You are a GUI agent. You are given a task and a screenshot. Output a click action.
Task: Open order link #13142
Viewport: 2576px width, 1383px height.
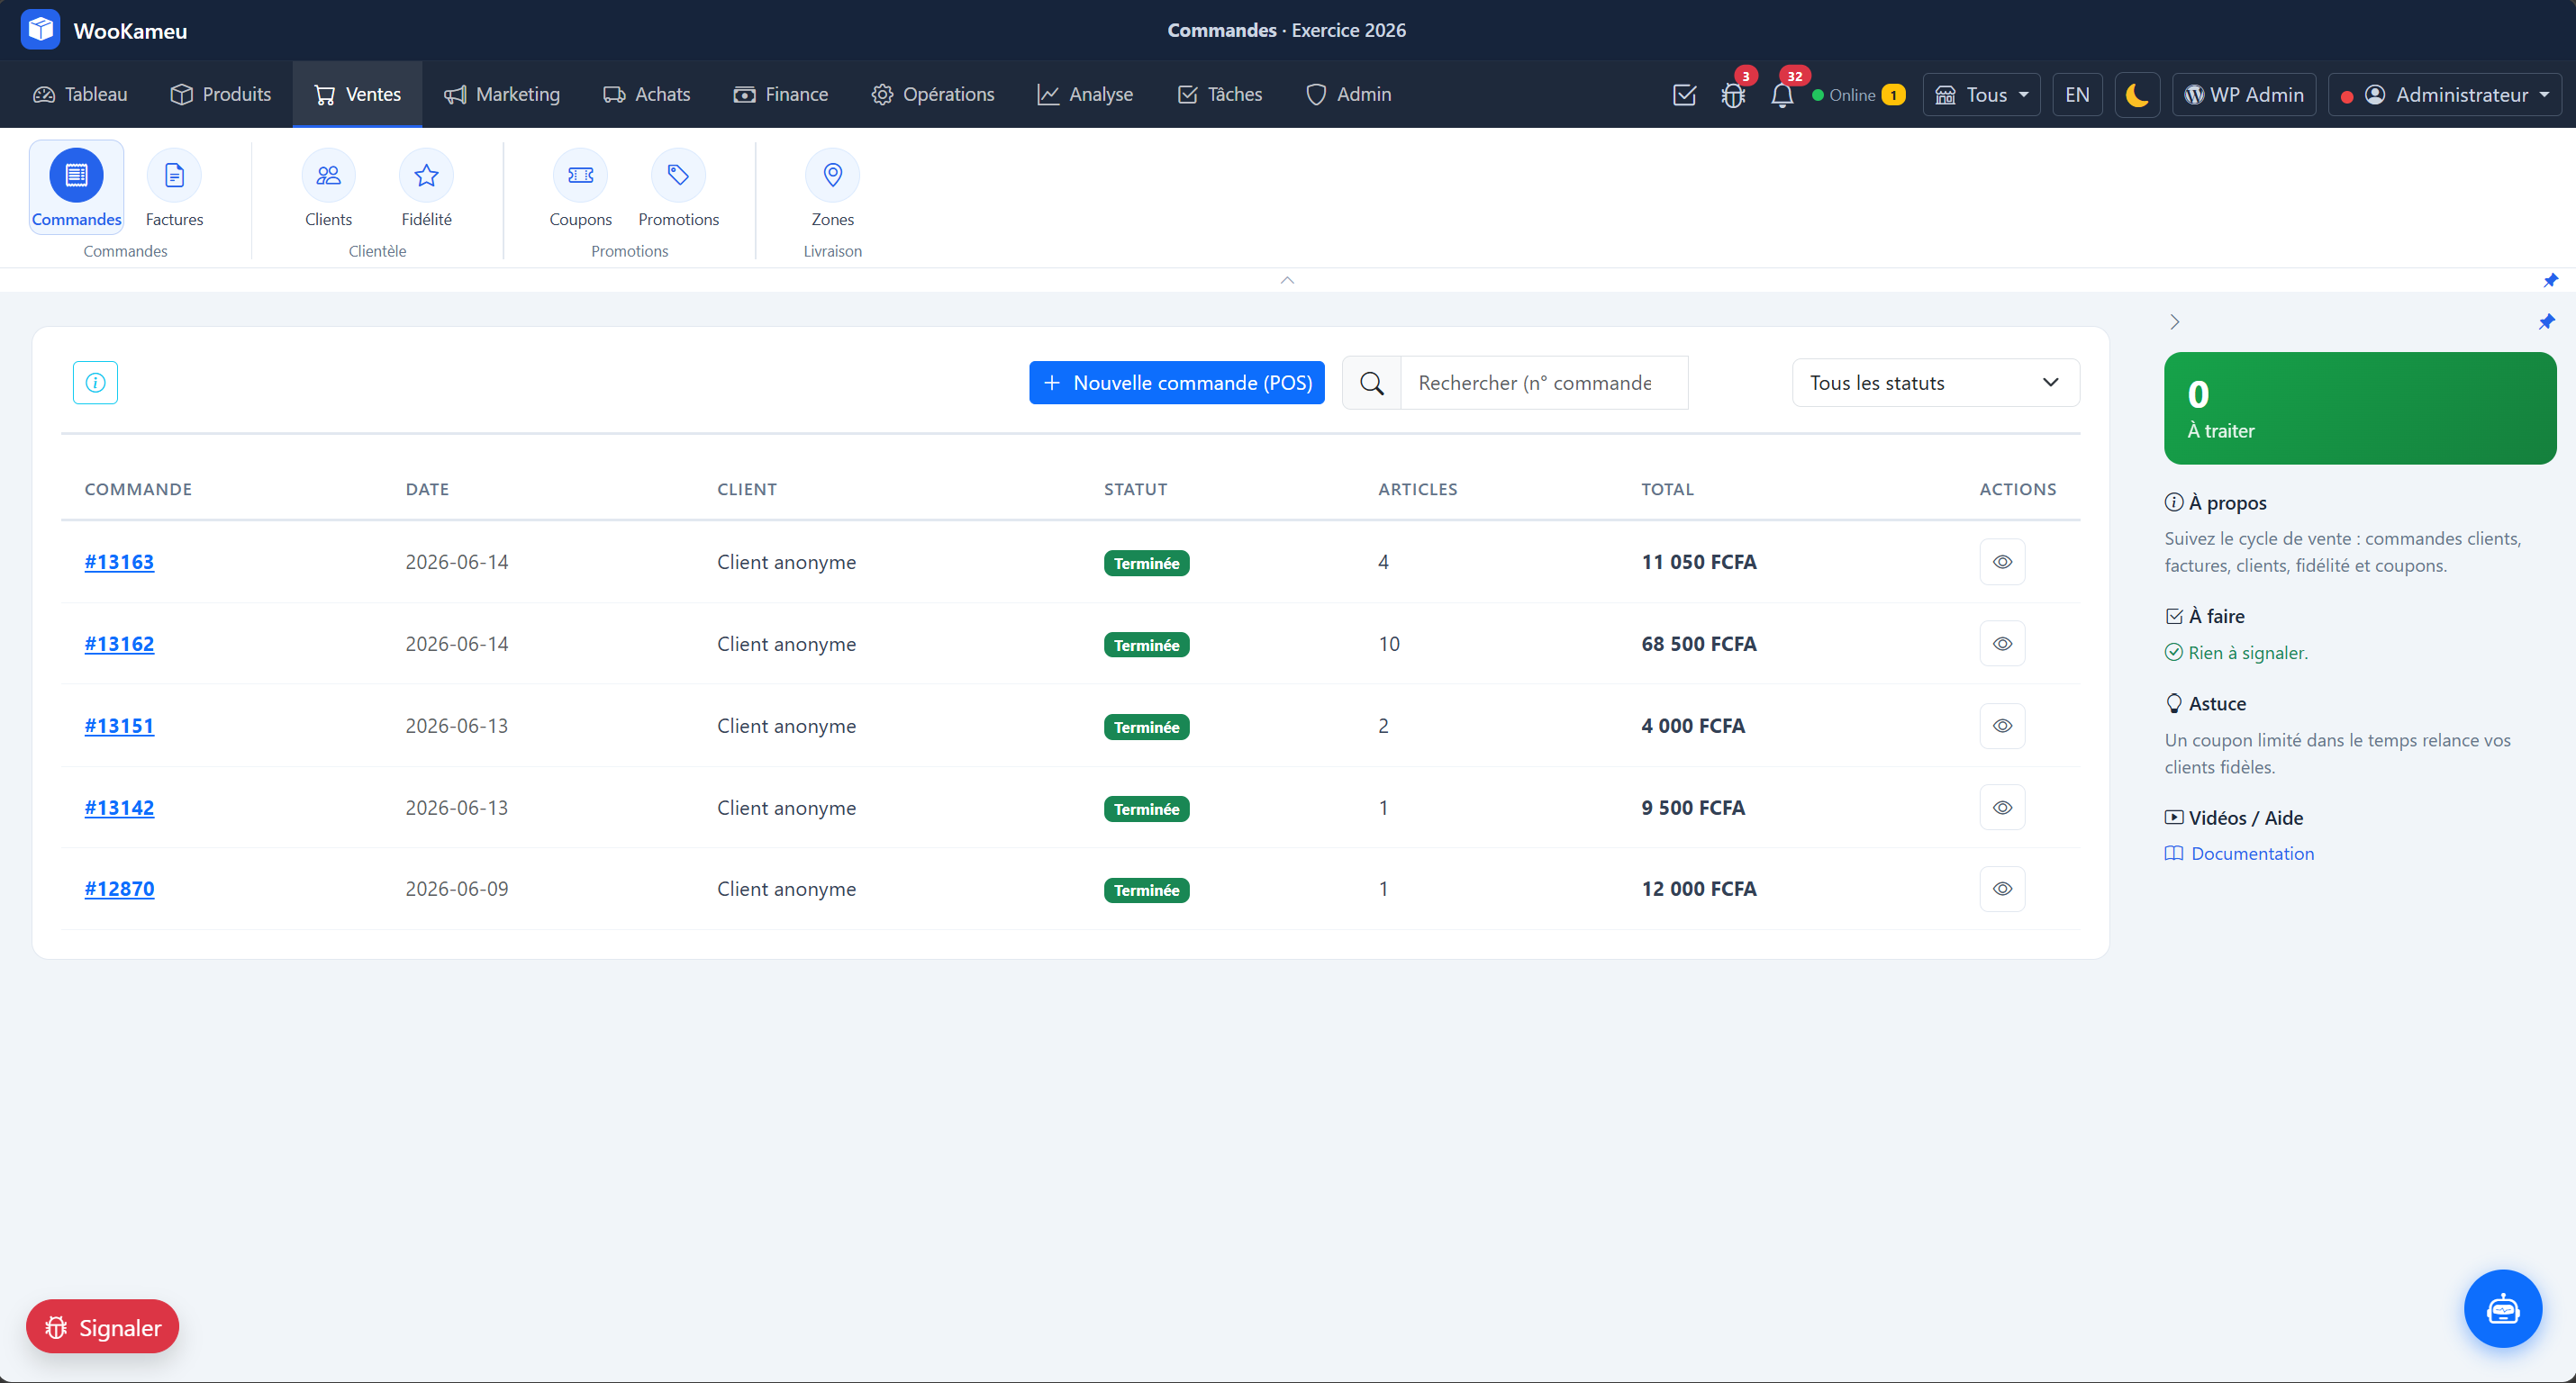tap(119, 808)
